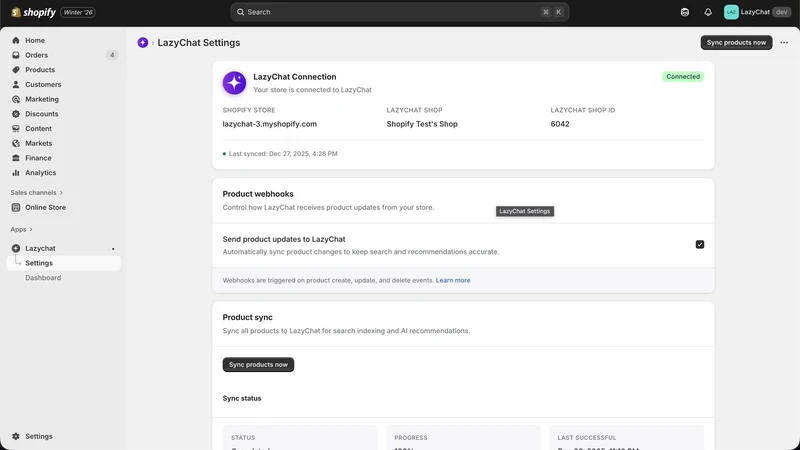The height and width of the screenshot is (450, 800).
Task: Click the Product webhooks heading
Action: 258,194
